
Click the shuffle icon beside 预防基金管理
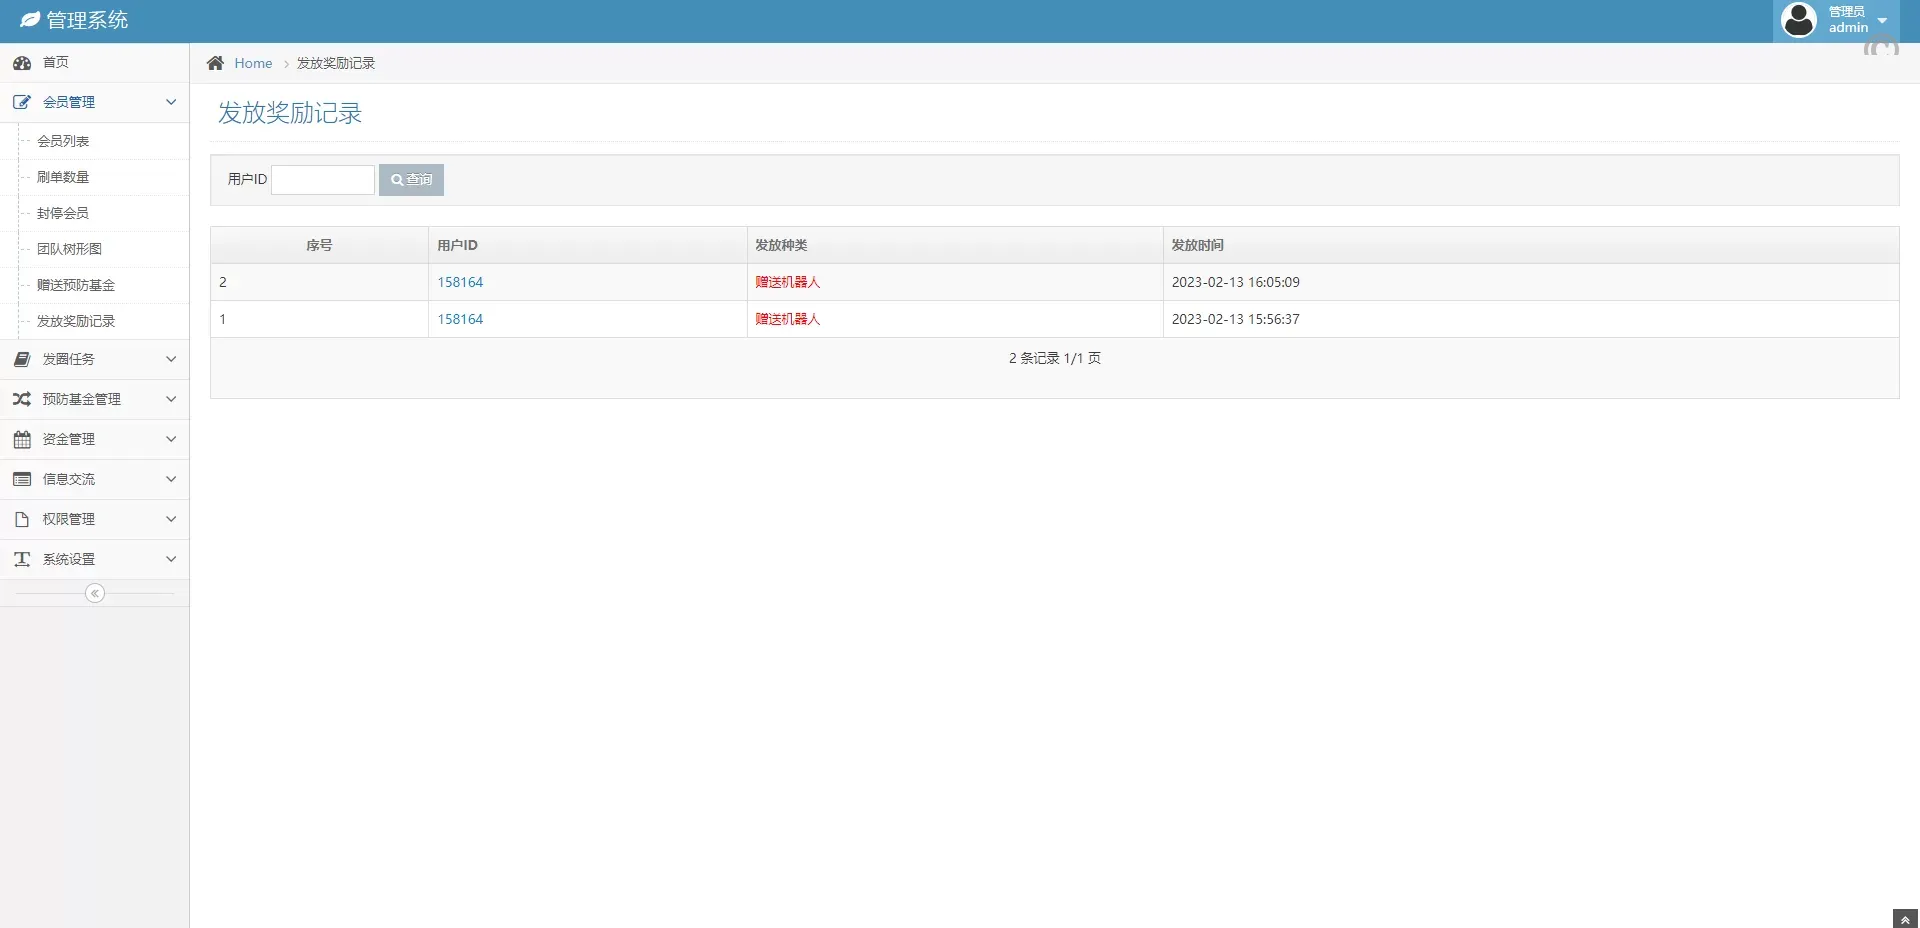tap(22, 399)
